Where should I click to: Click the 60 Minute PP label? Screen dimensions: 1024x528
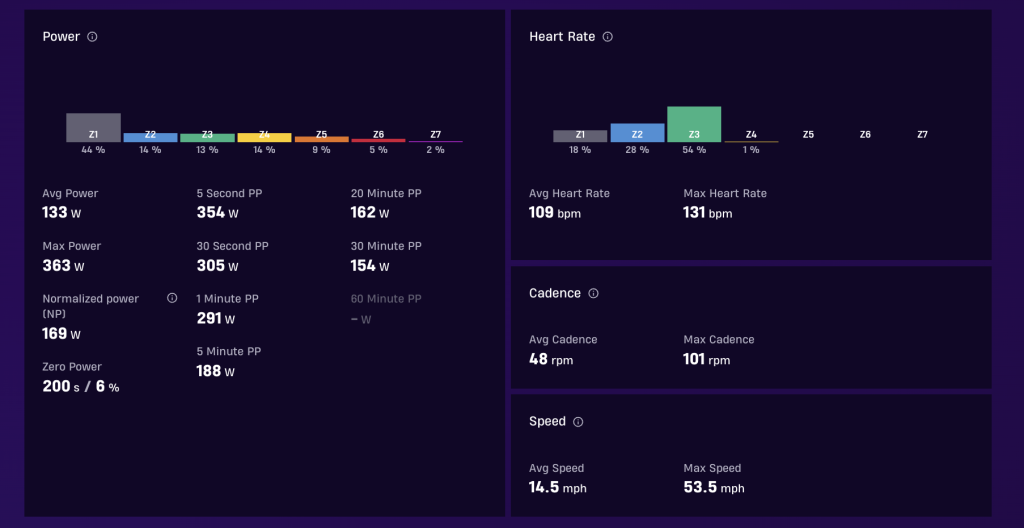(x=386, y=299)
